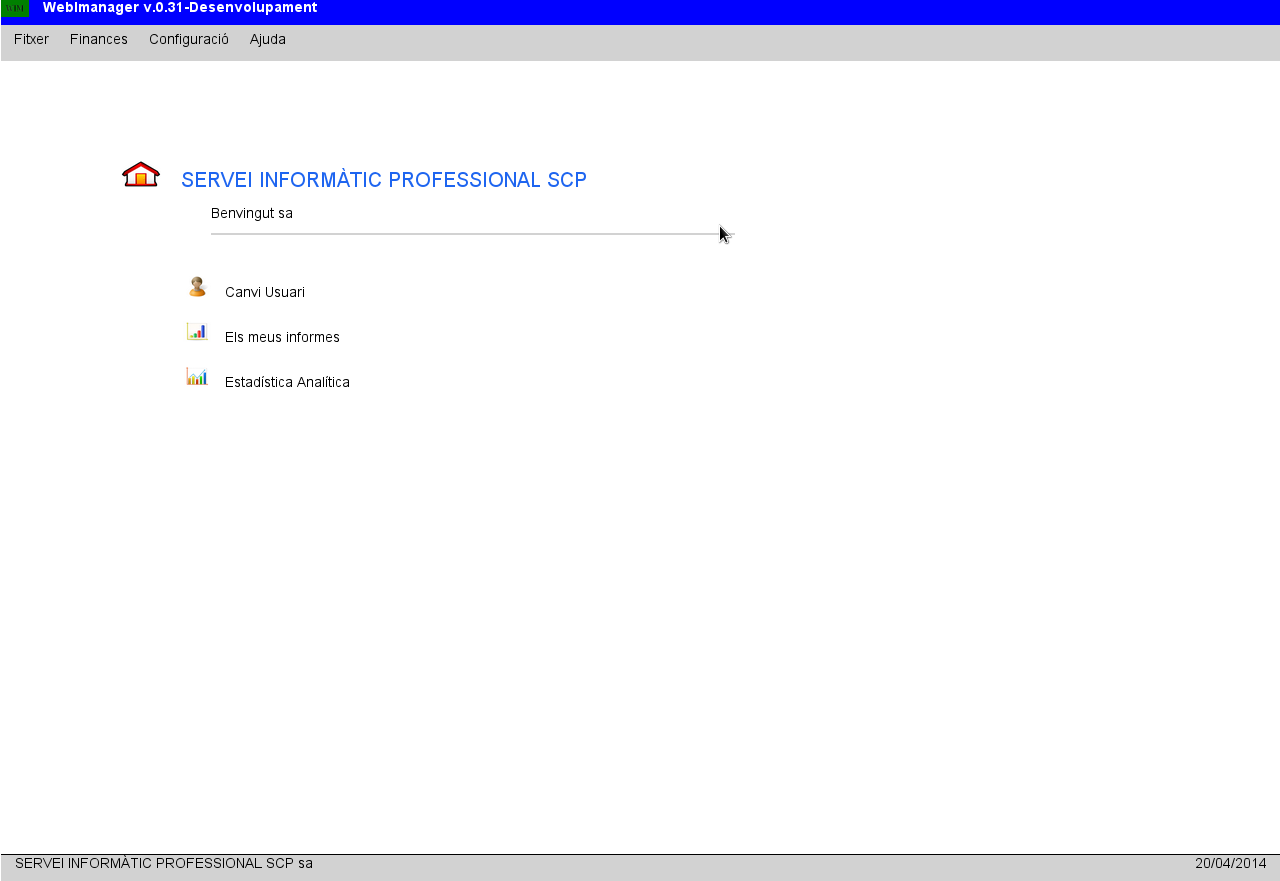Click the Canvi Usuari link
1280x881 pixels.
265,292
